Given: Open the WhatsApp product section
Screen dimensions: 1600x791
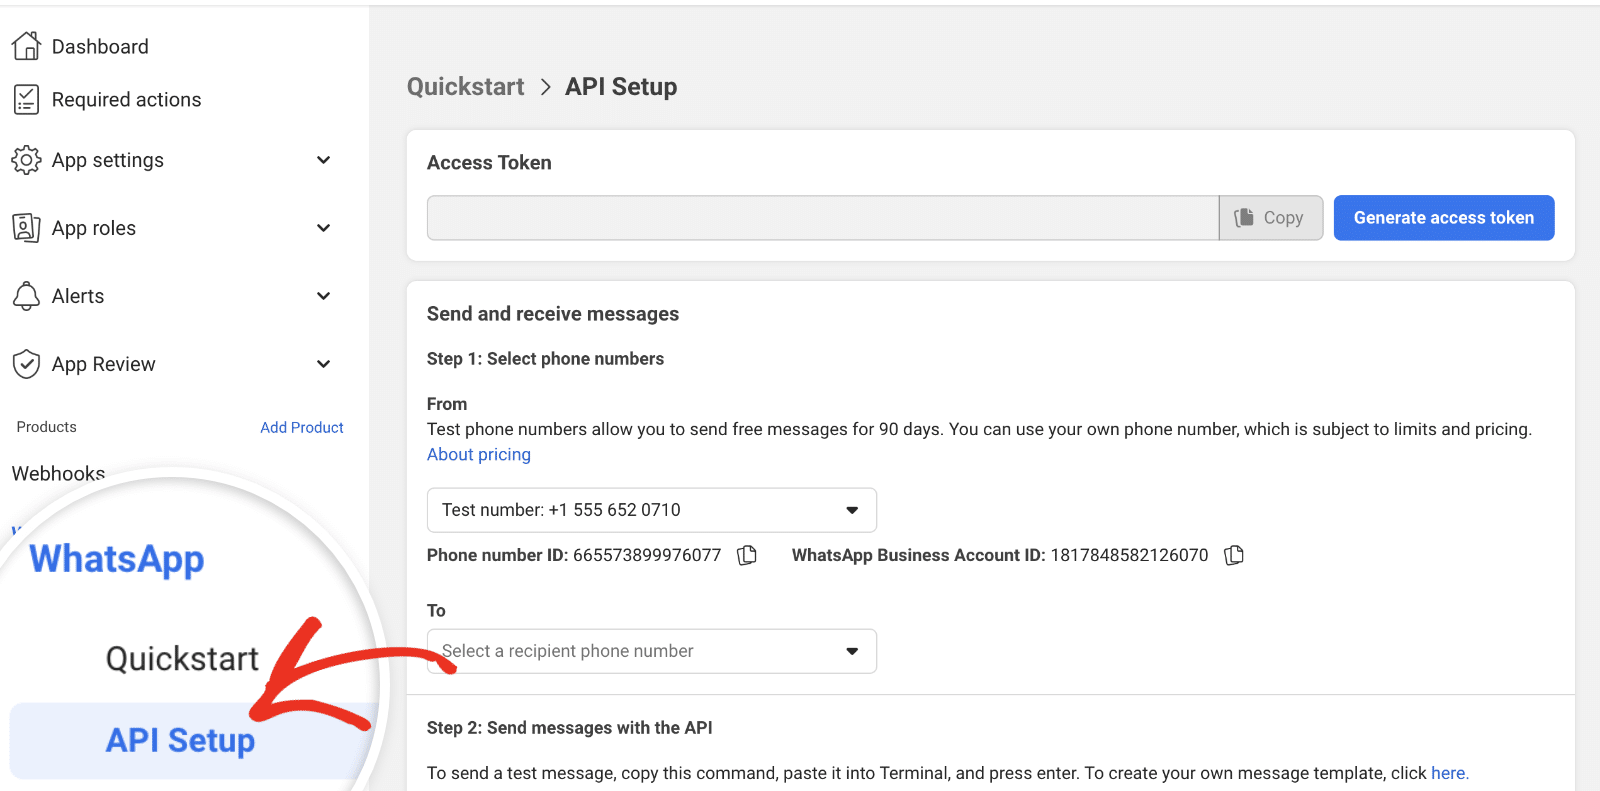Looking at the screenshot, I should [117, 559].
